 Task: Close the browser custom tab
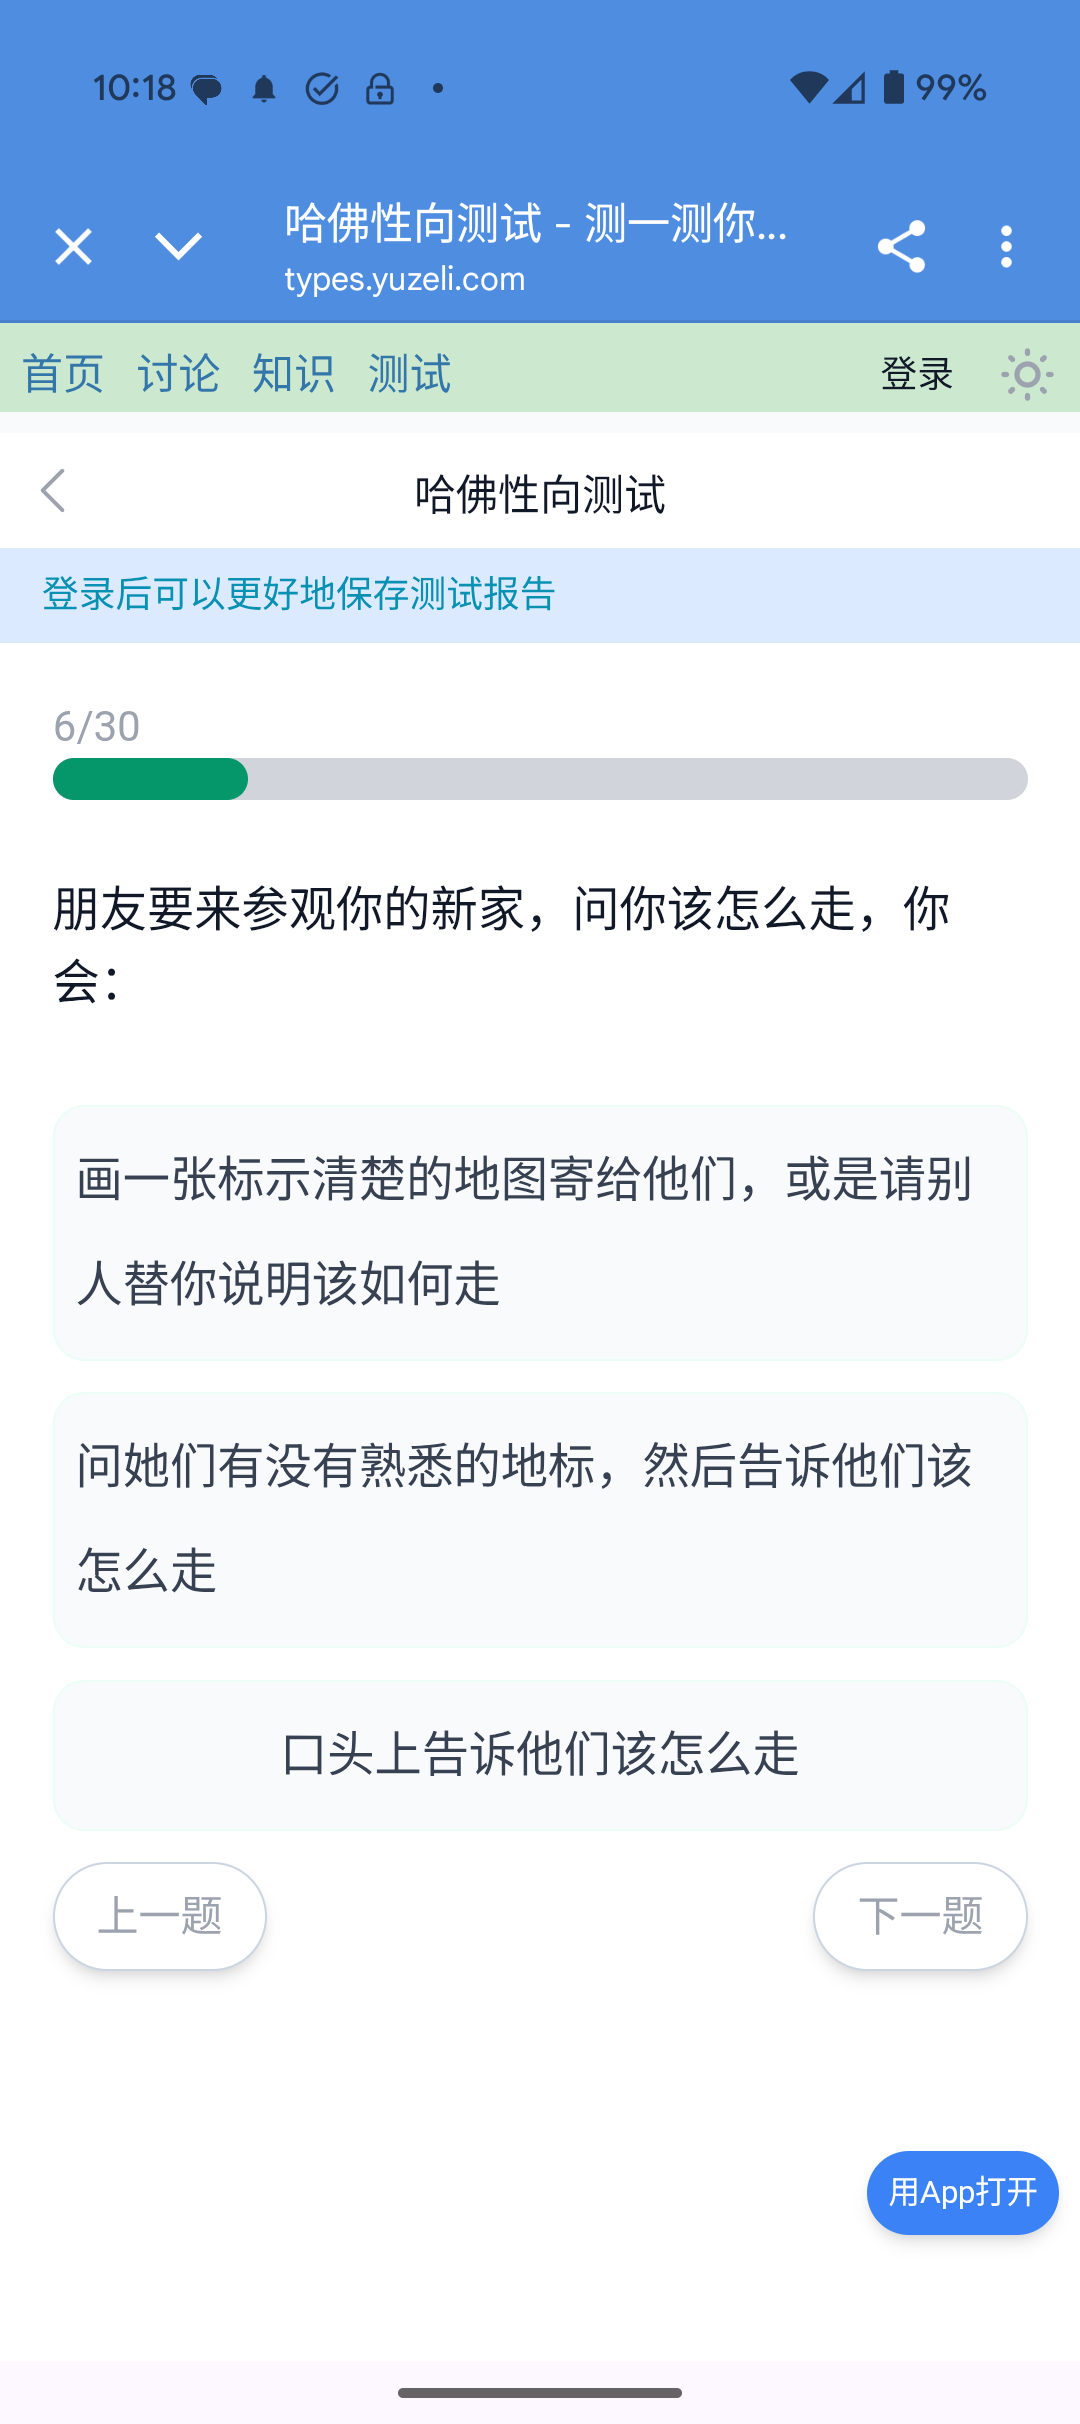click(73, 246)
